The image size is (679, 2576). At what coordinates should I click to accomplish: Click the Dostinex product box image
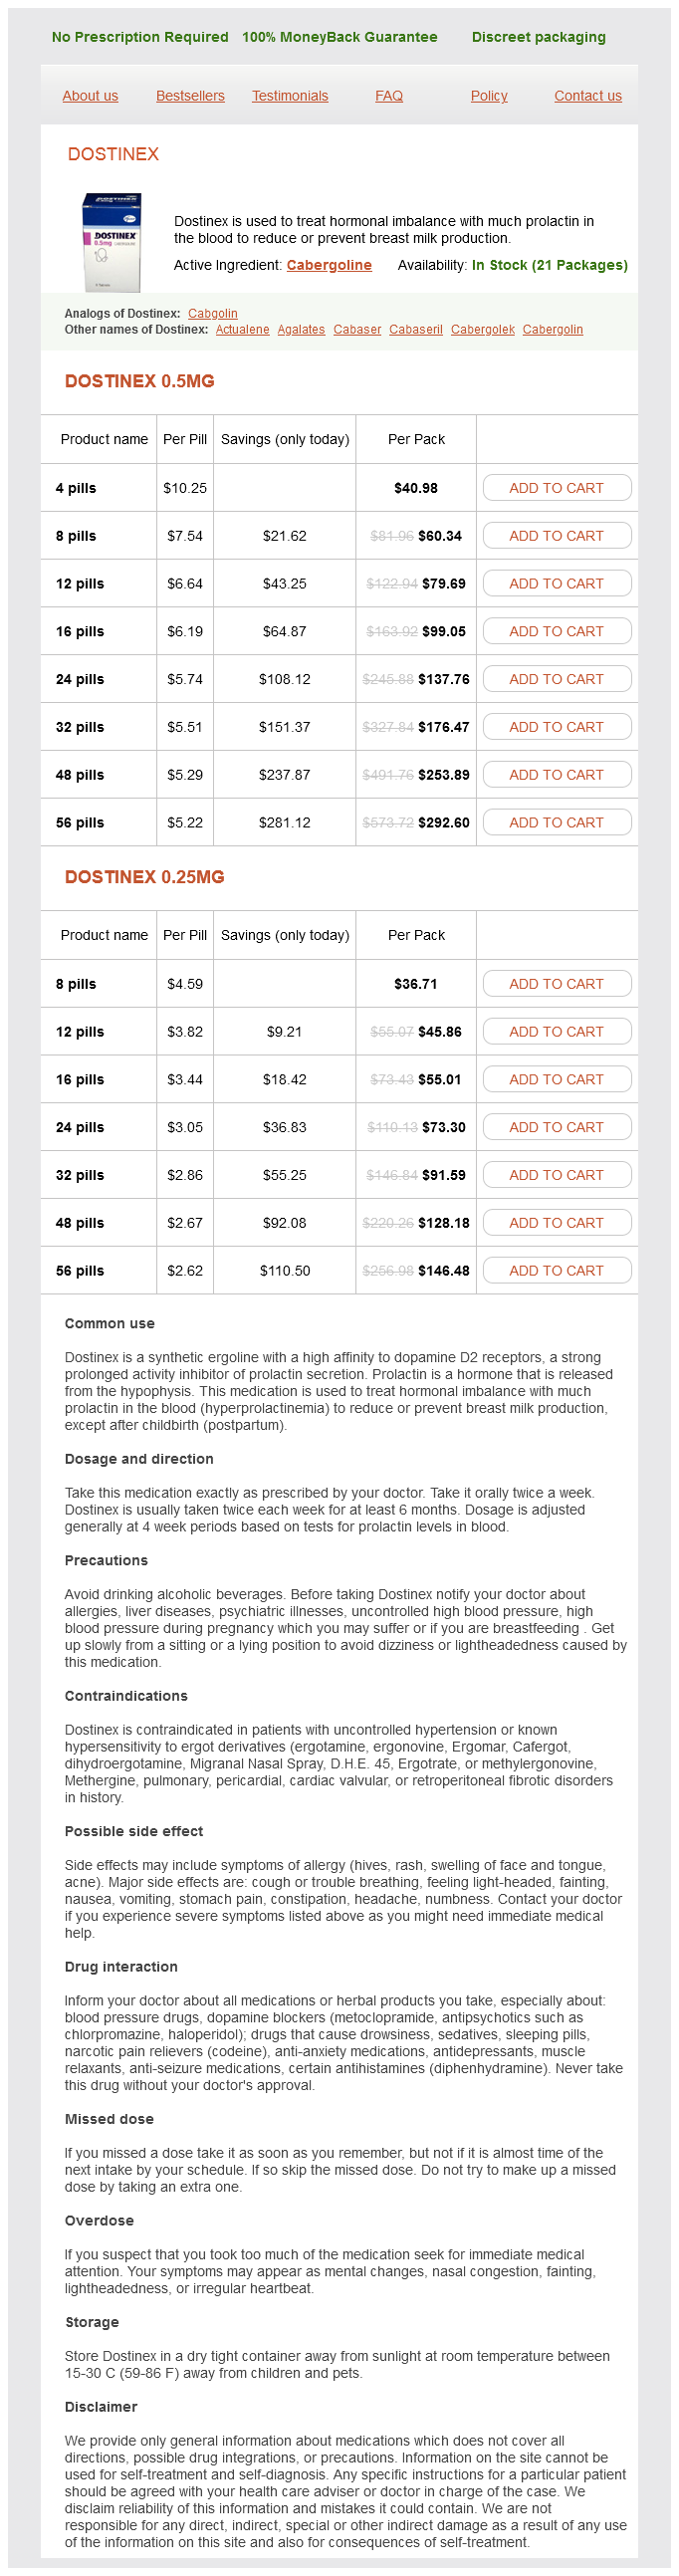111,242
